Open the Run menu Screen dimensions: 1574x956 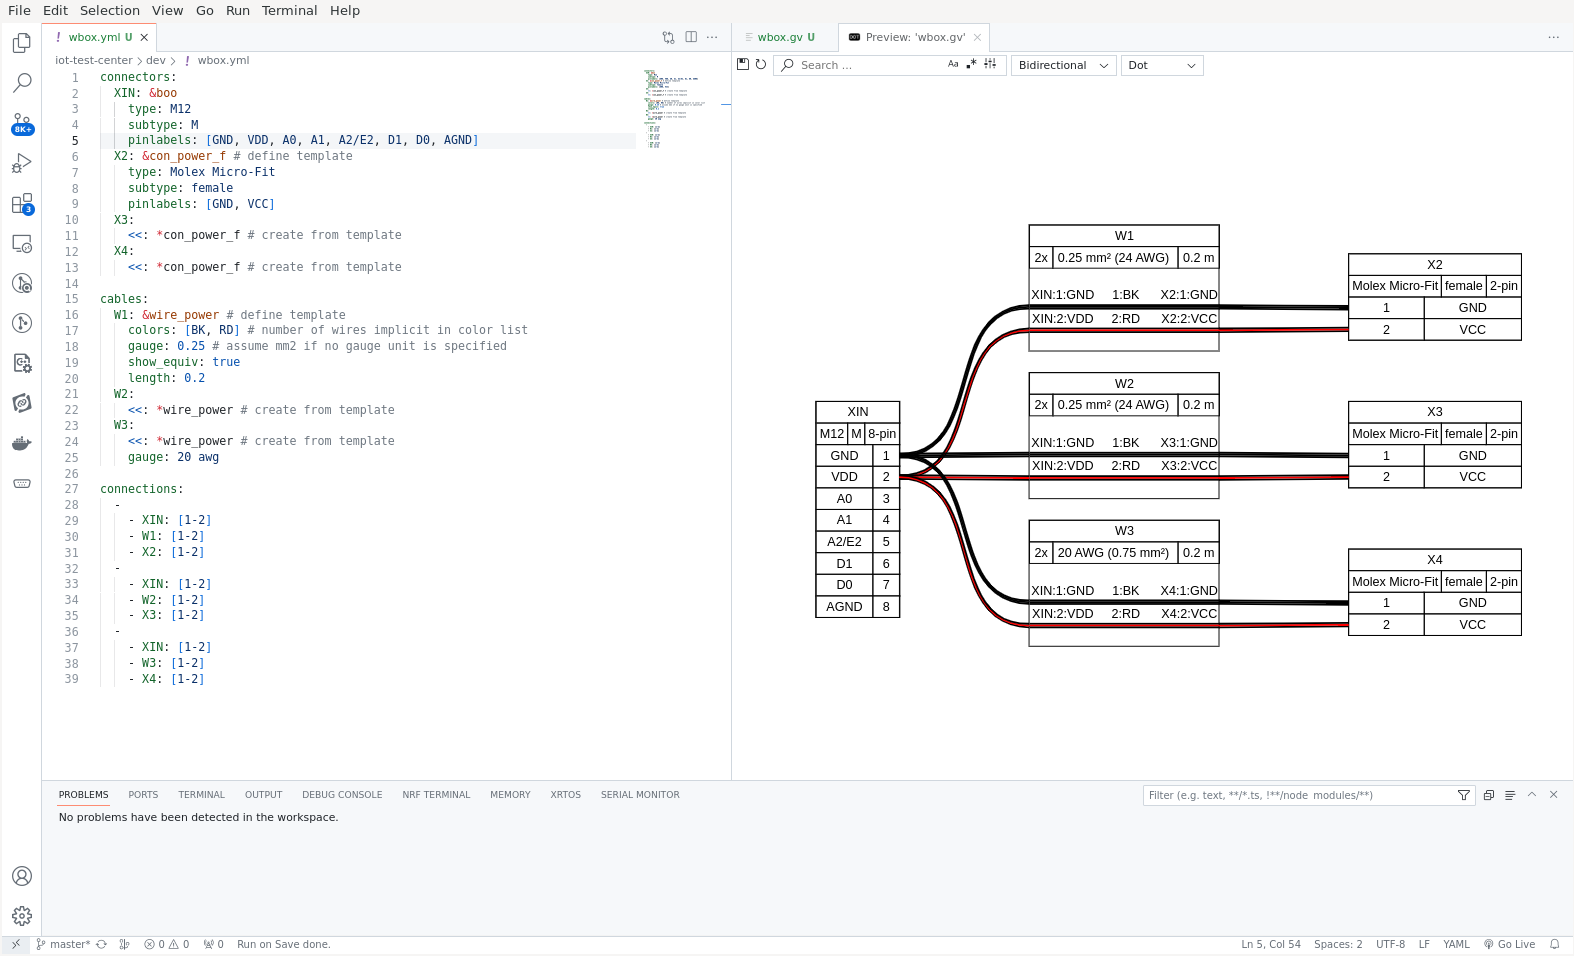point(238,10)
